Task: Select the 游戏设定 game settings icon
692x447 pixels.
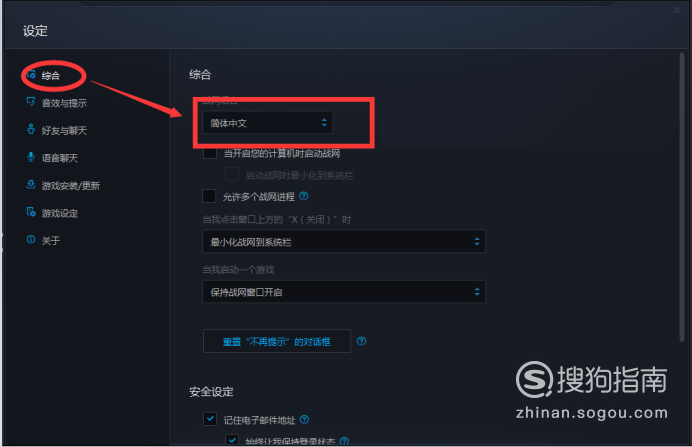Action: point(31,212)
